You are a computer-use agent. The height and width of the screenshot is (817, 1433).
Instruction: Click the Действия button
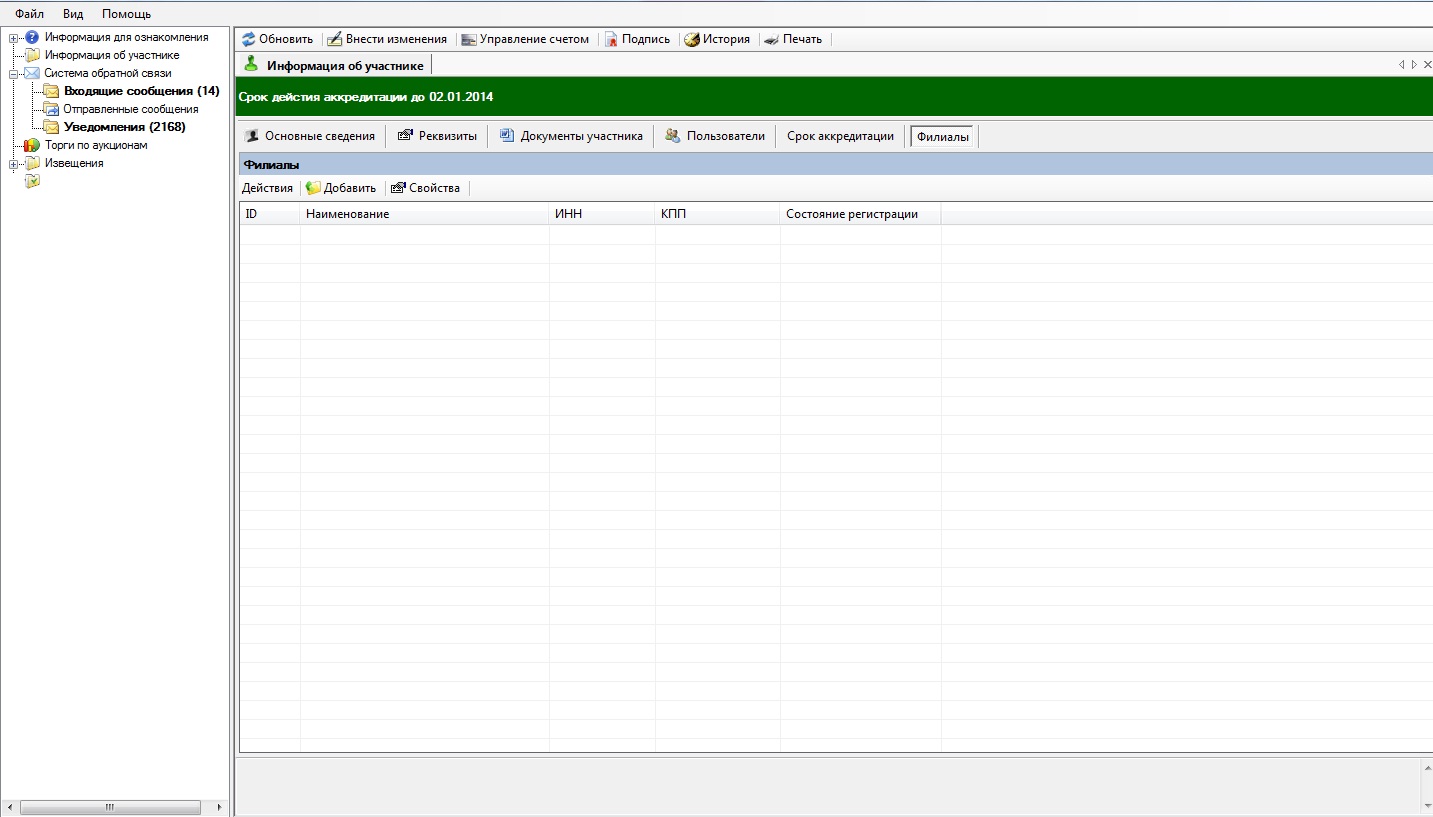[267, 188]
